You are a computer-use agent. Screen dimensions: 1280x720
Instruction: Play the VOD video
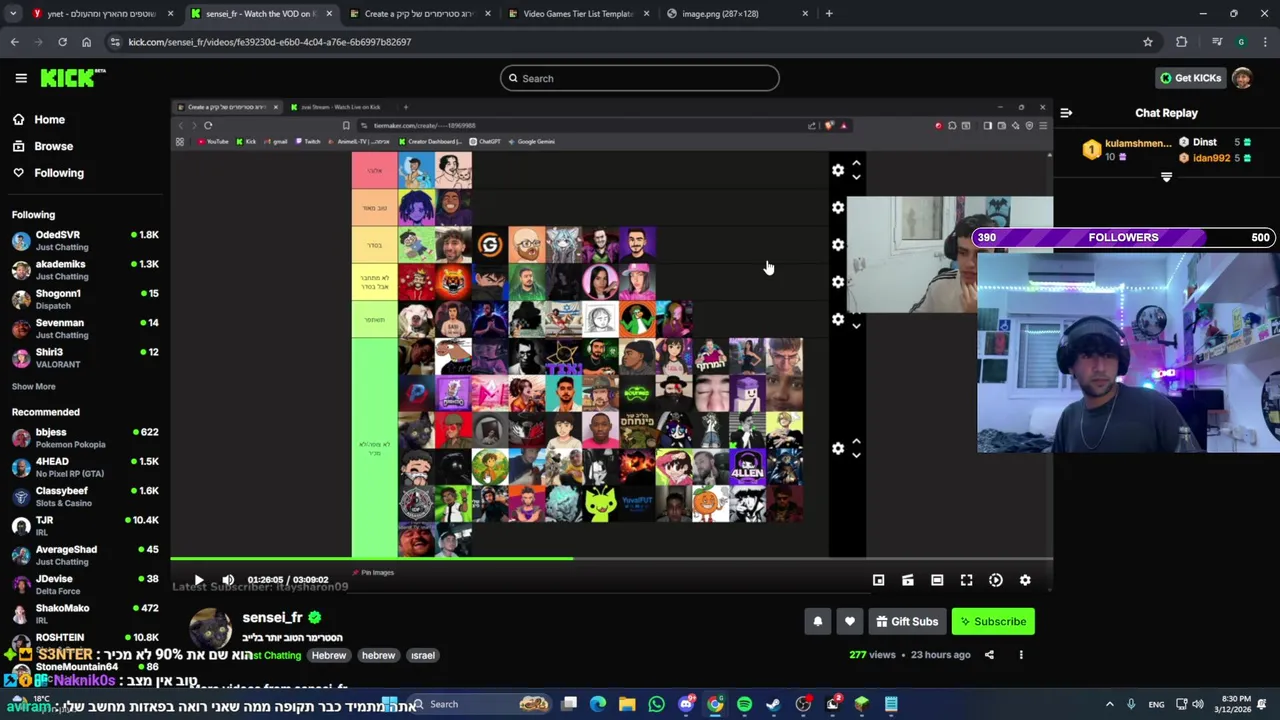click(199, 580)
